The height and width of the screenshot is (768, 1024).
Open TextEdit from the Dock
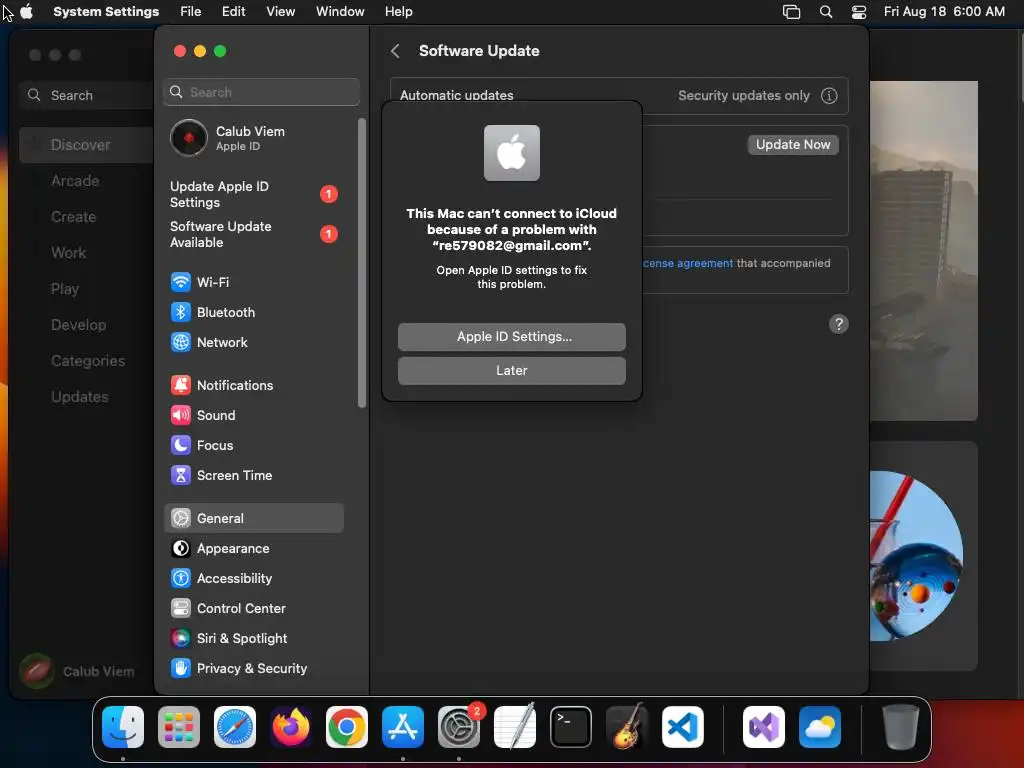tap(515, 727)
